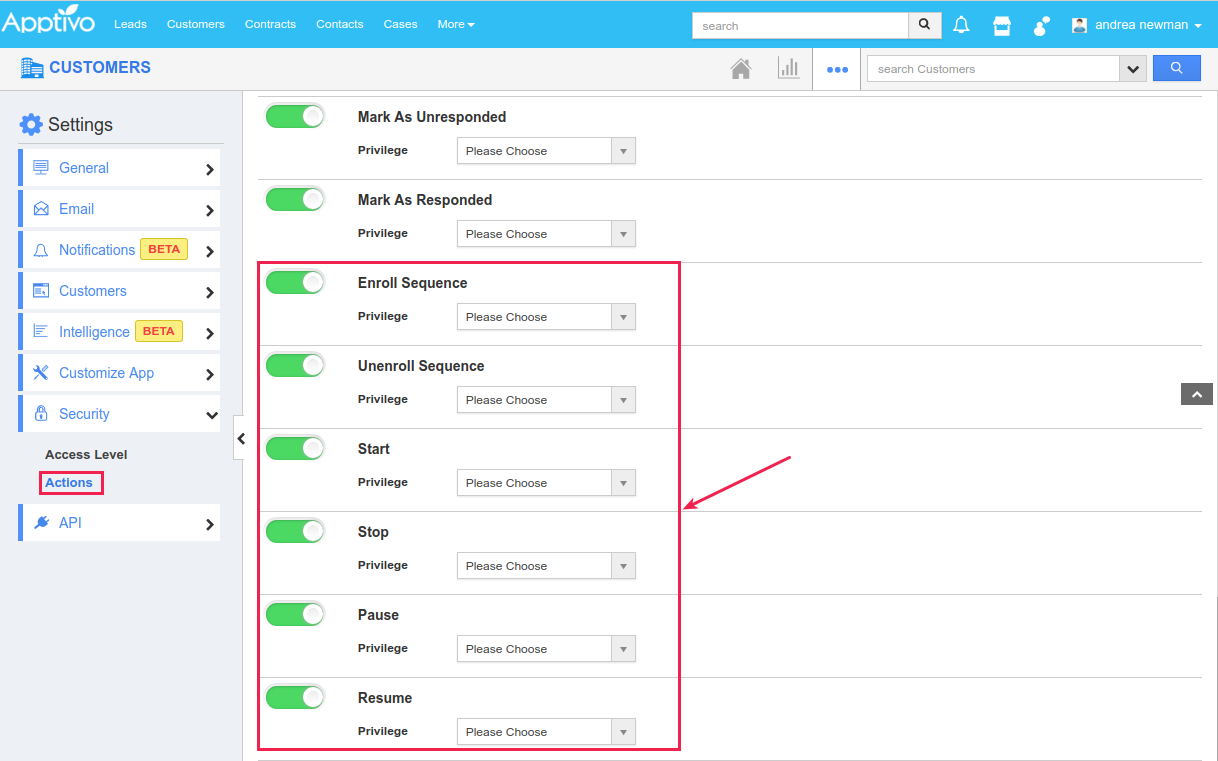Open the Start privilege dropdown
The width and height of the screenshot is (1218, 761).
(546, 483)
